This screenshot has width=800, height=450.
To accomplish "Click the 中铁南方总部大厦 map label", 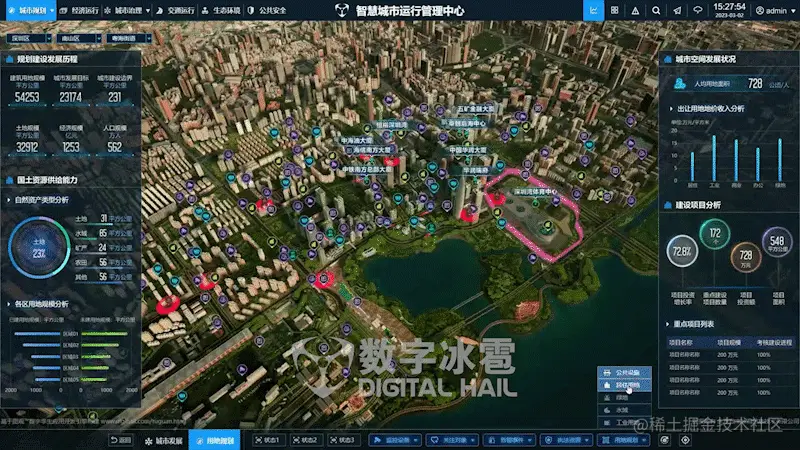I will click(x=367, y=169).
